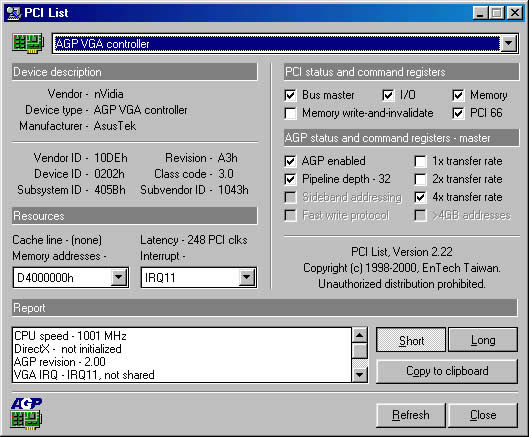
Task: Toggle the Bus master checkbox
Action: 290,95
